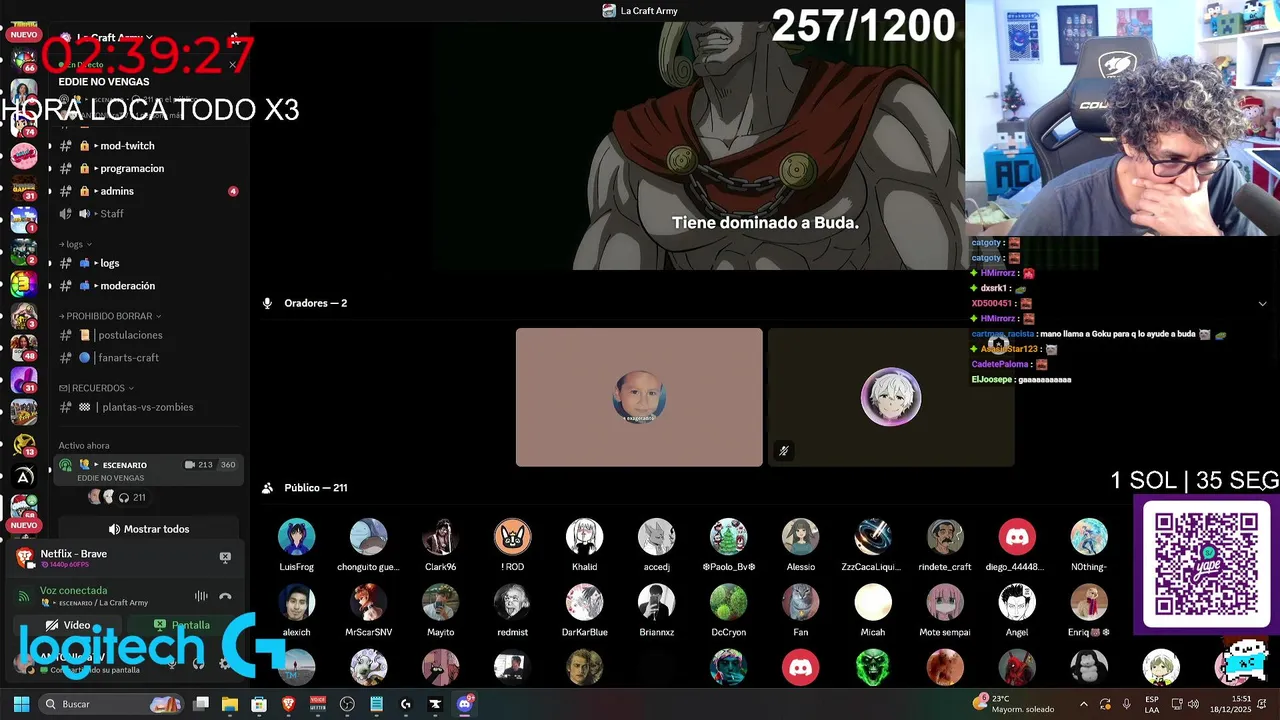Click the Oradores — 2 header
Image resolution: width=1280 pixels, height=720 pixels.
315,303
